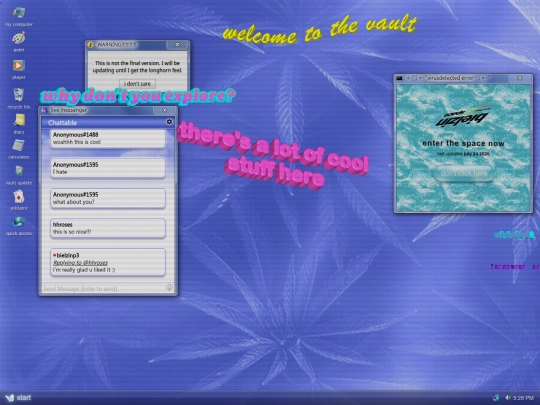
Task: Click the volume icon in system tray
Action: [x=508, y=397]
